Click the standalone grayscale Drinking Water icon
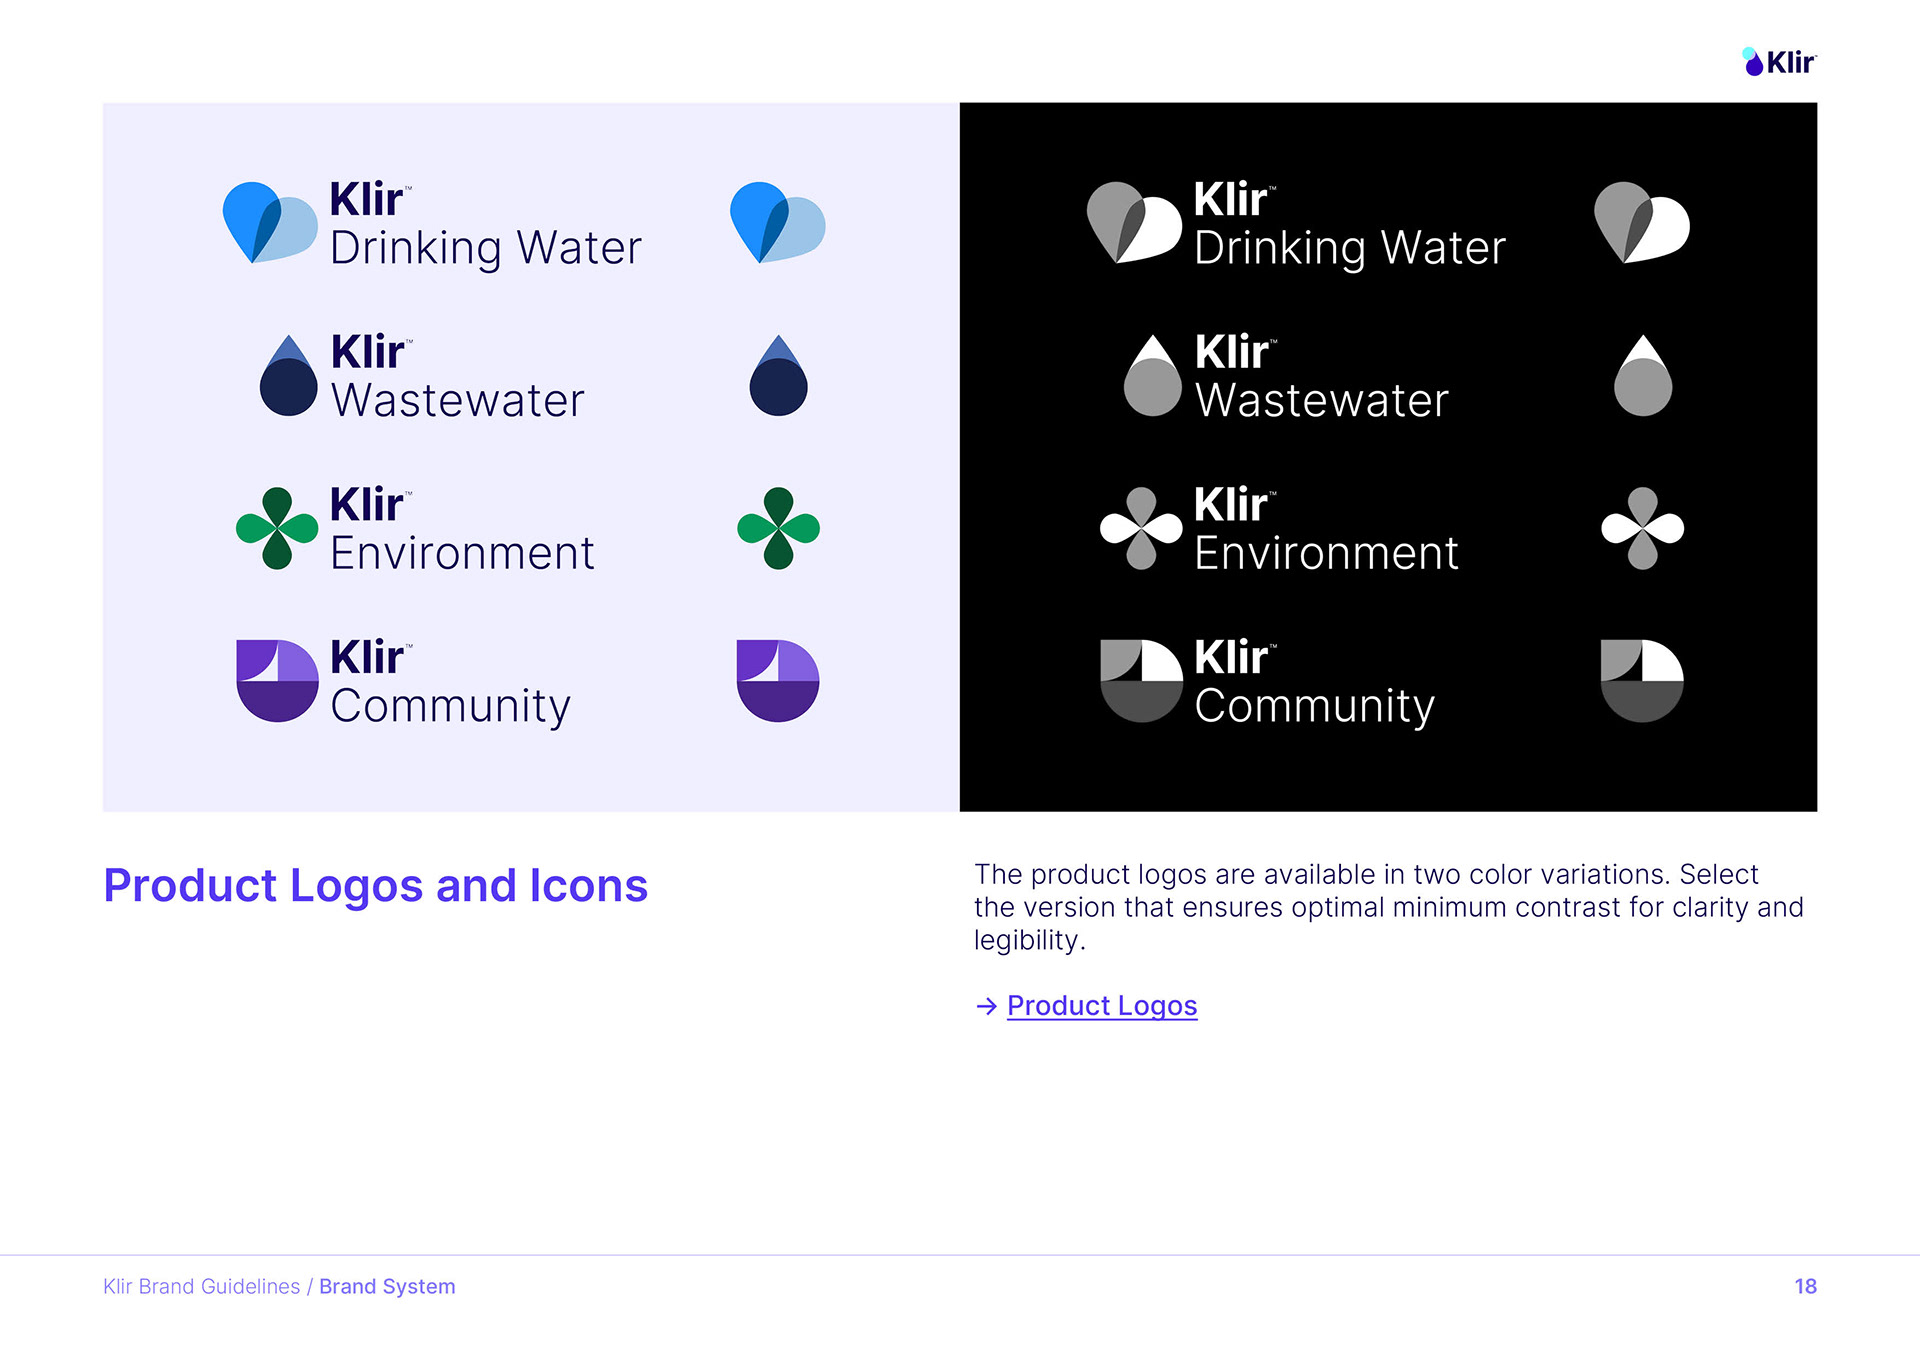 [x=1641, y=222]
